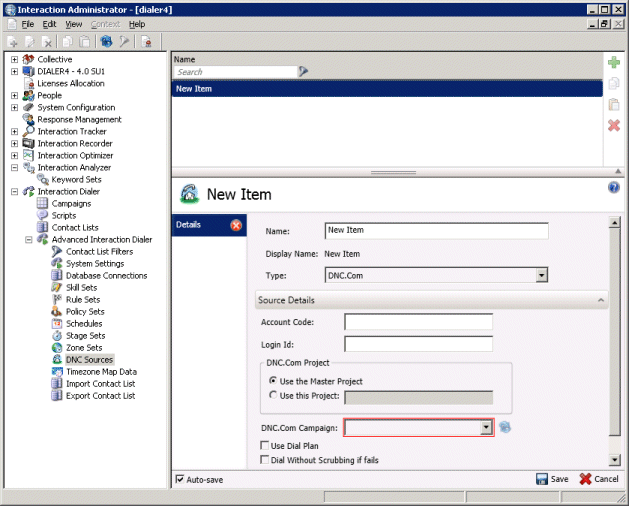Select the Use this Project radio button
The width and height of the screenshot is (629, 506).
pyautogui.click(x=274, y=396)
